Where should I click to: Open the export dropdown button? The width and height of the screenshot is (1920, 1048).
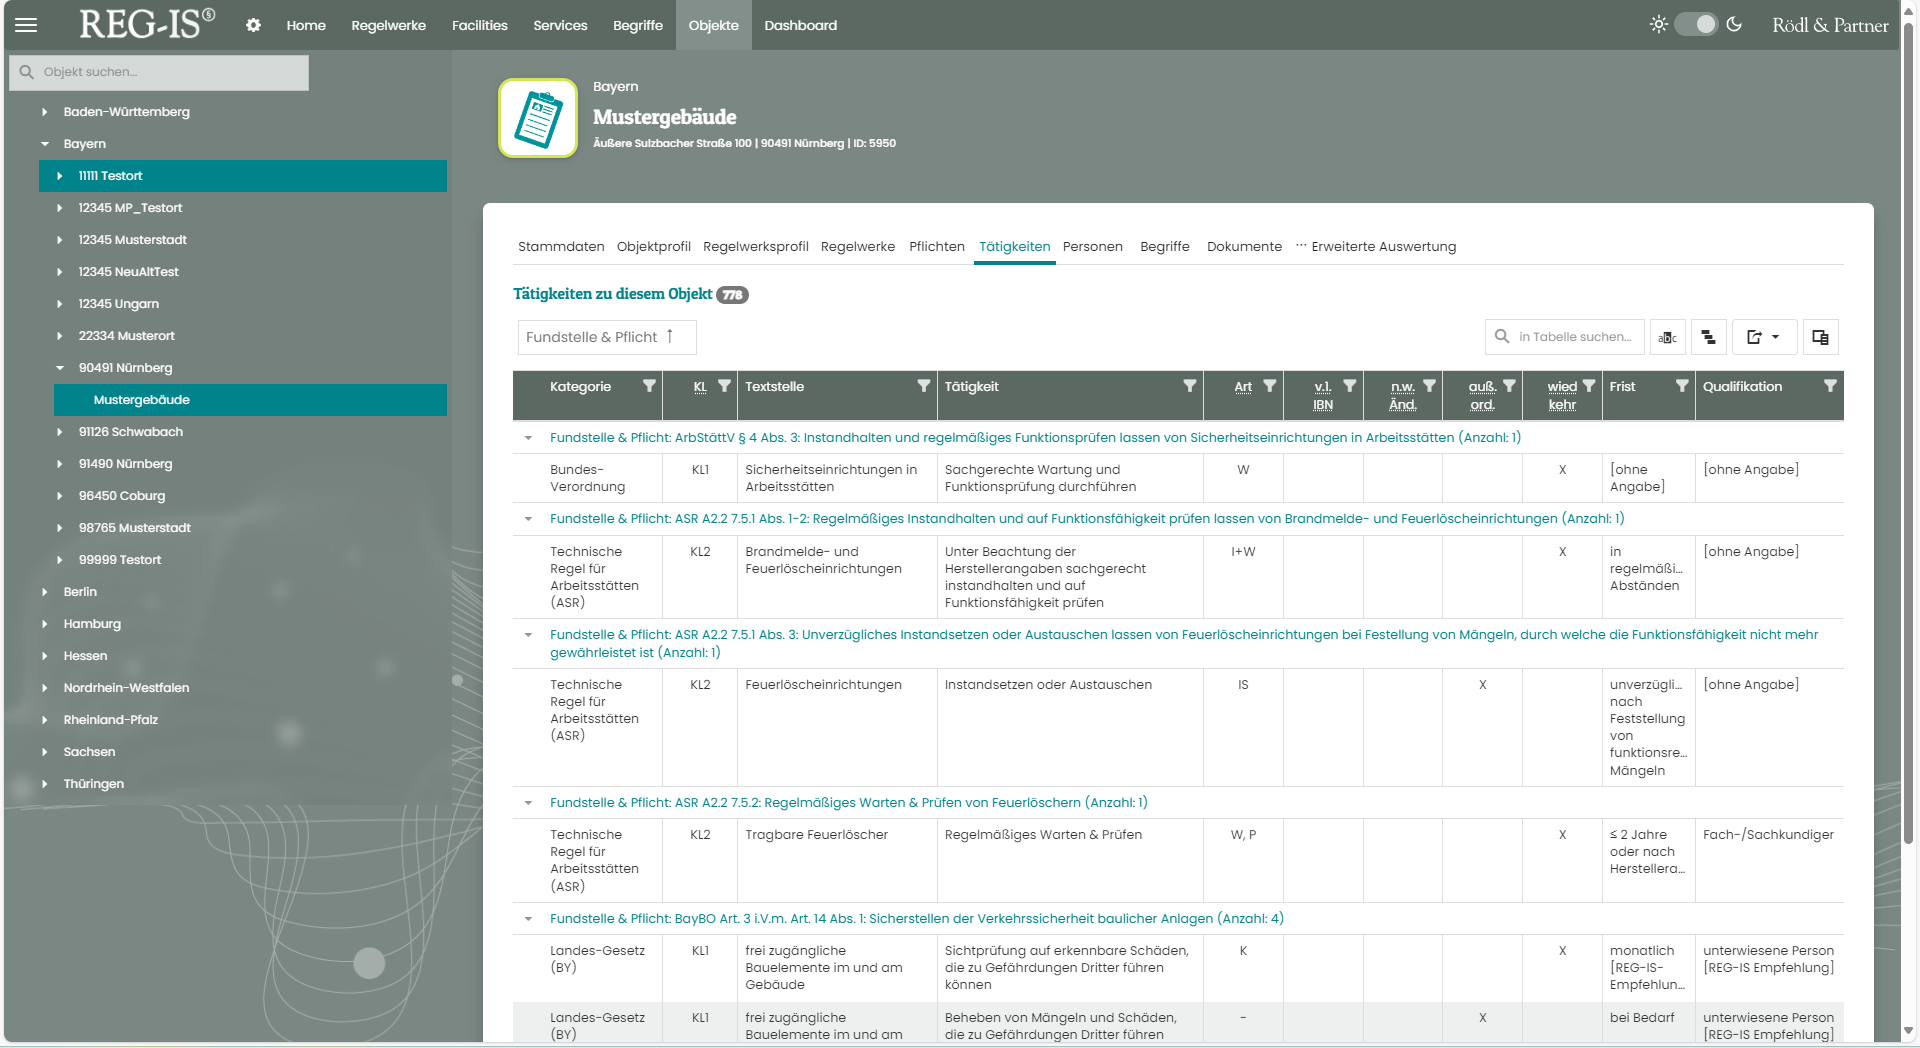point(1763,337)
